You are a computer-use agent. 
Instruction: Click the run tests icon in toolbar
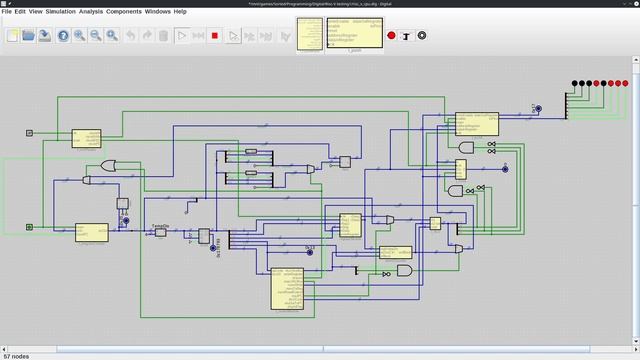coord(285,36)
